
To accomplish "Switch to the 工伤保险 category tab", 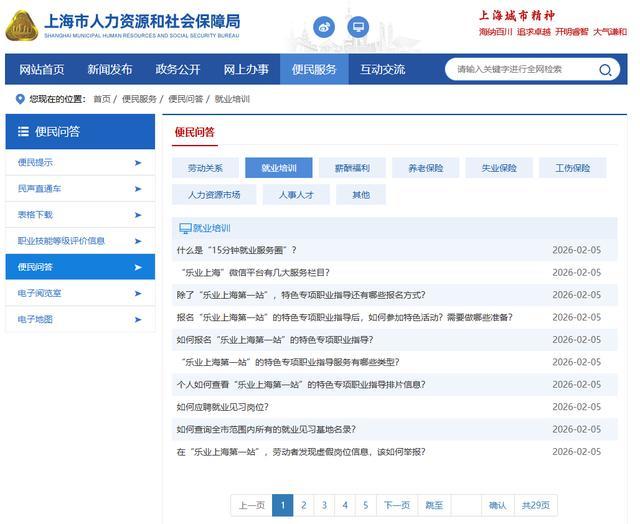I will pos(573,168).
